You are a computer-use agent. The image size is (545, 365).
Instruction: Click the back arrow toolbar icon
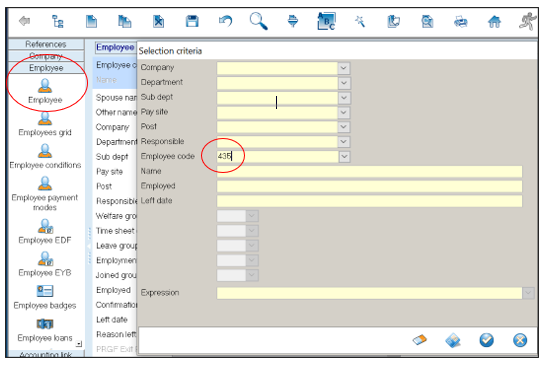point(25,21)
